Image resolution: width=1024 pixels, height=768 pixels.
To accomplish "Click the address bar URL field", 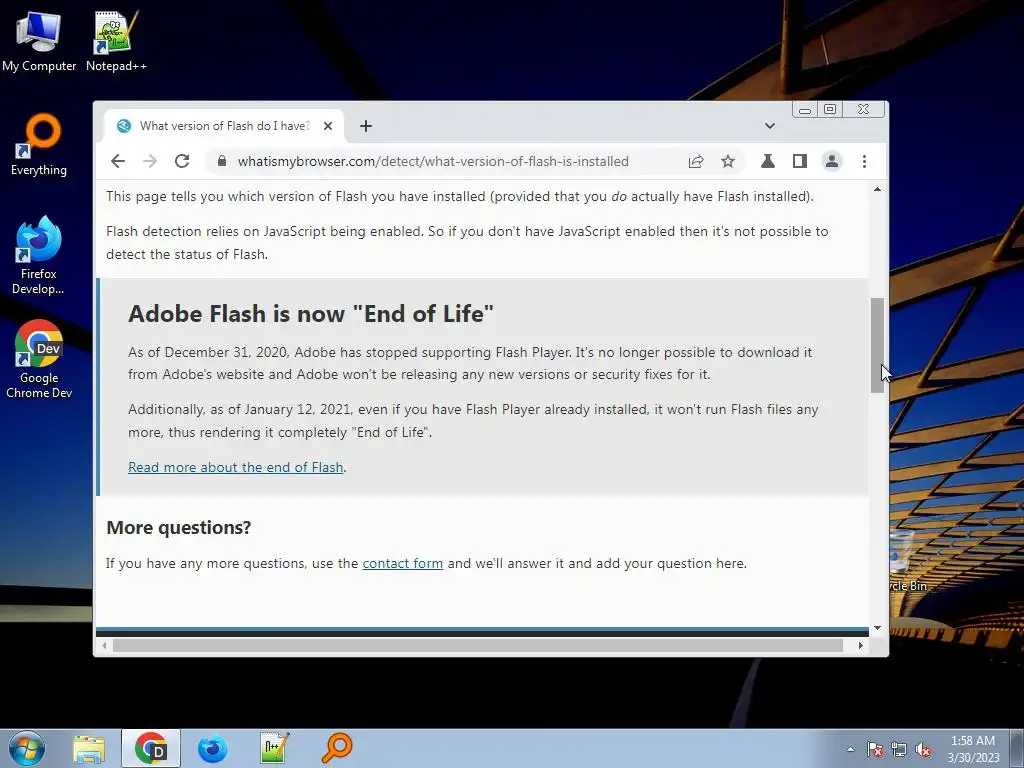I will coord(432,161).
